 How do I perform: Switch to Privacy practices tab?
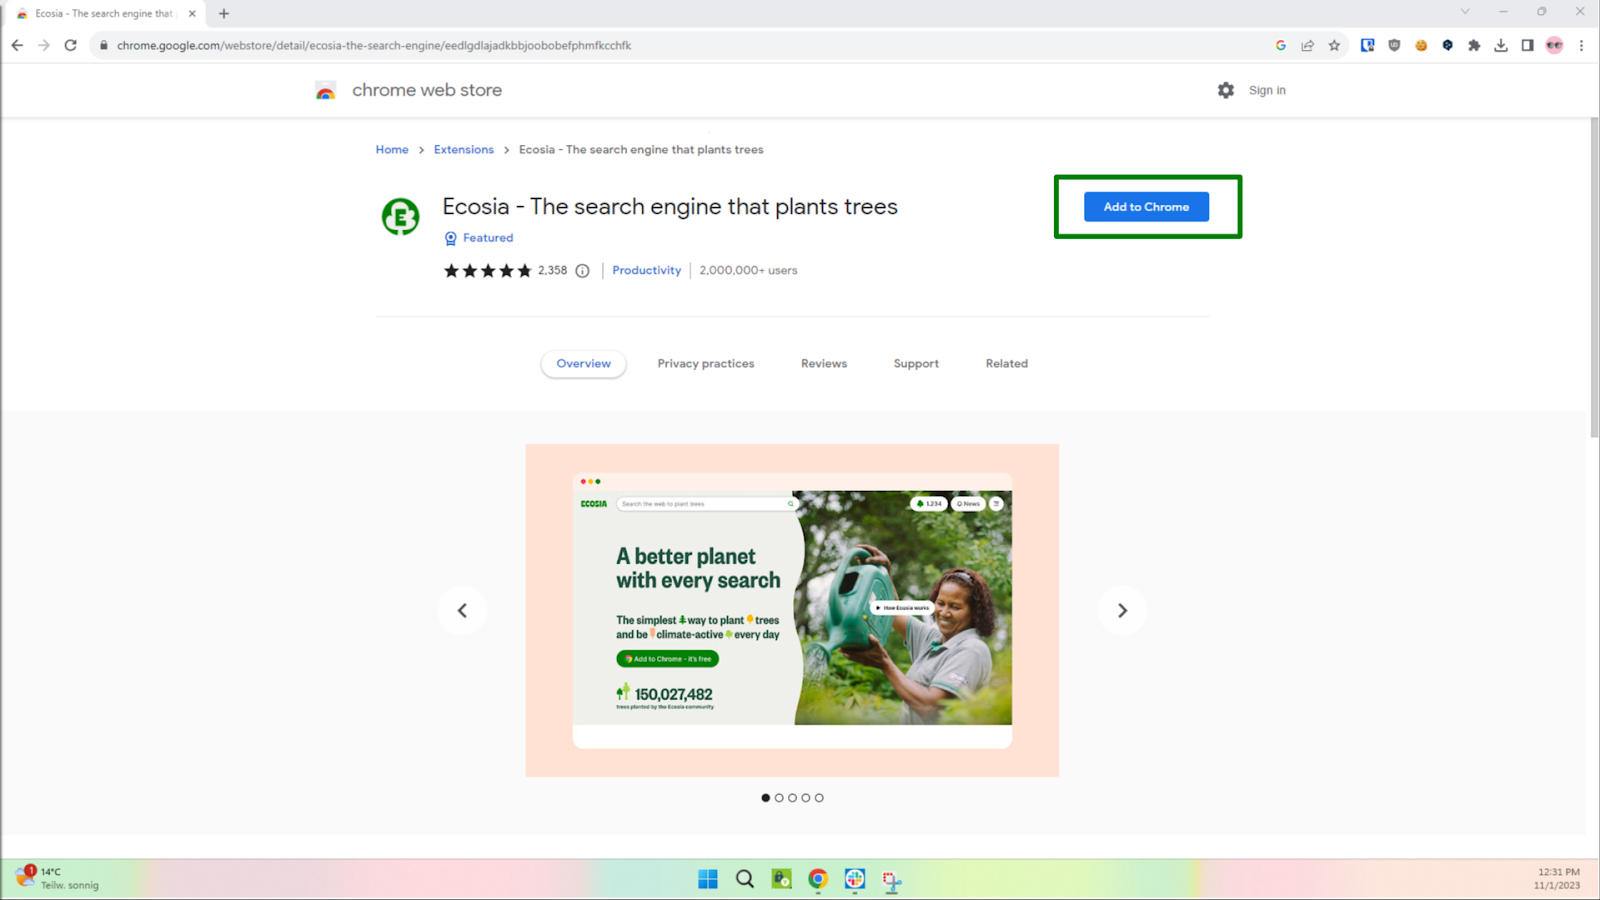coord(706,364)
